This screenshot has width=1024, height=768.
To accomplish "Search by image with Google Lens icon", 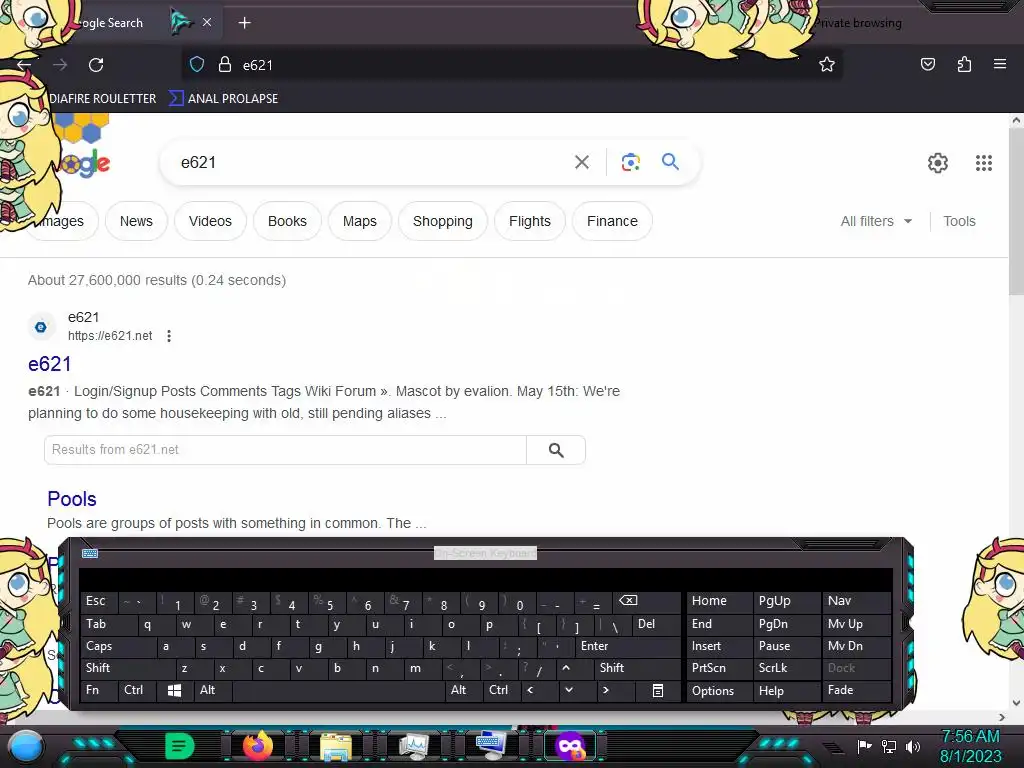I will pyautogui.click(x=630, y=162).
